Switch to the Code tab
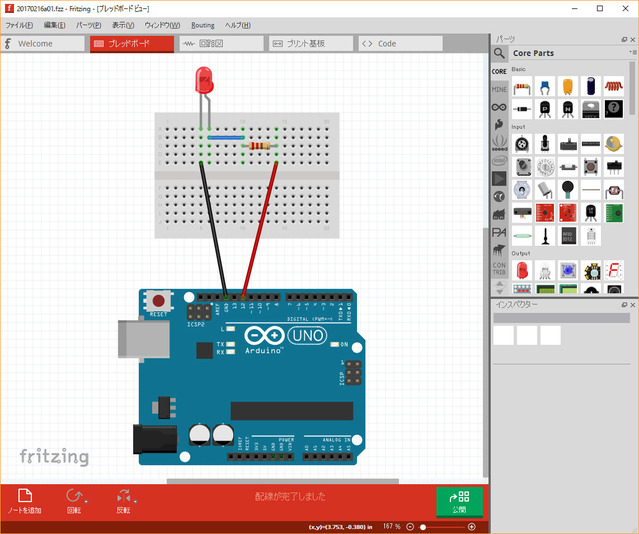639x534 pixels. click(x=401, y=44)
